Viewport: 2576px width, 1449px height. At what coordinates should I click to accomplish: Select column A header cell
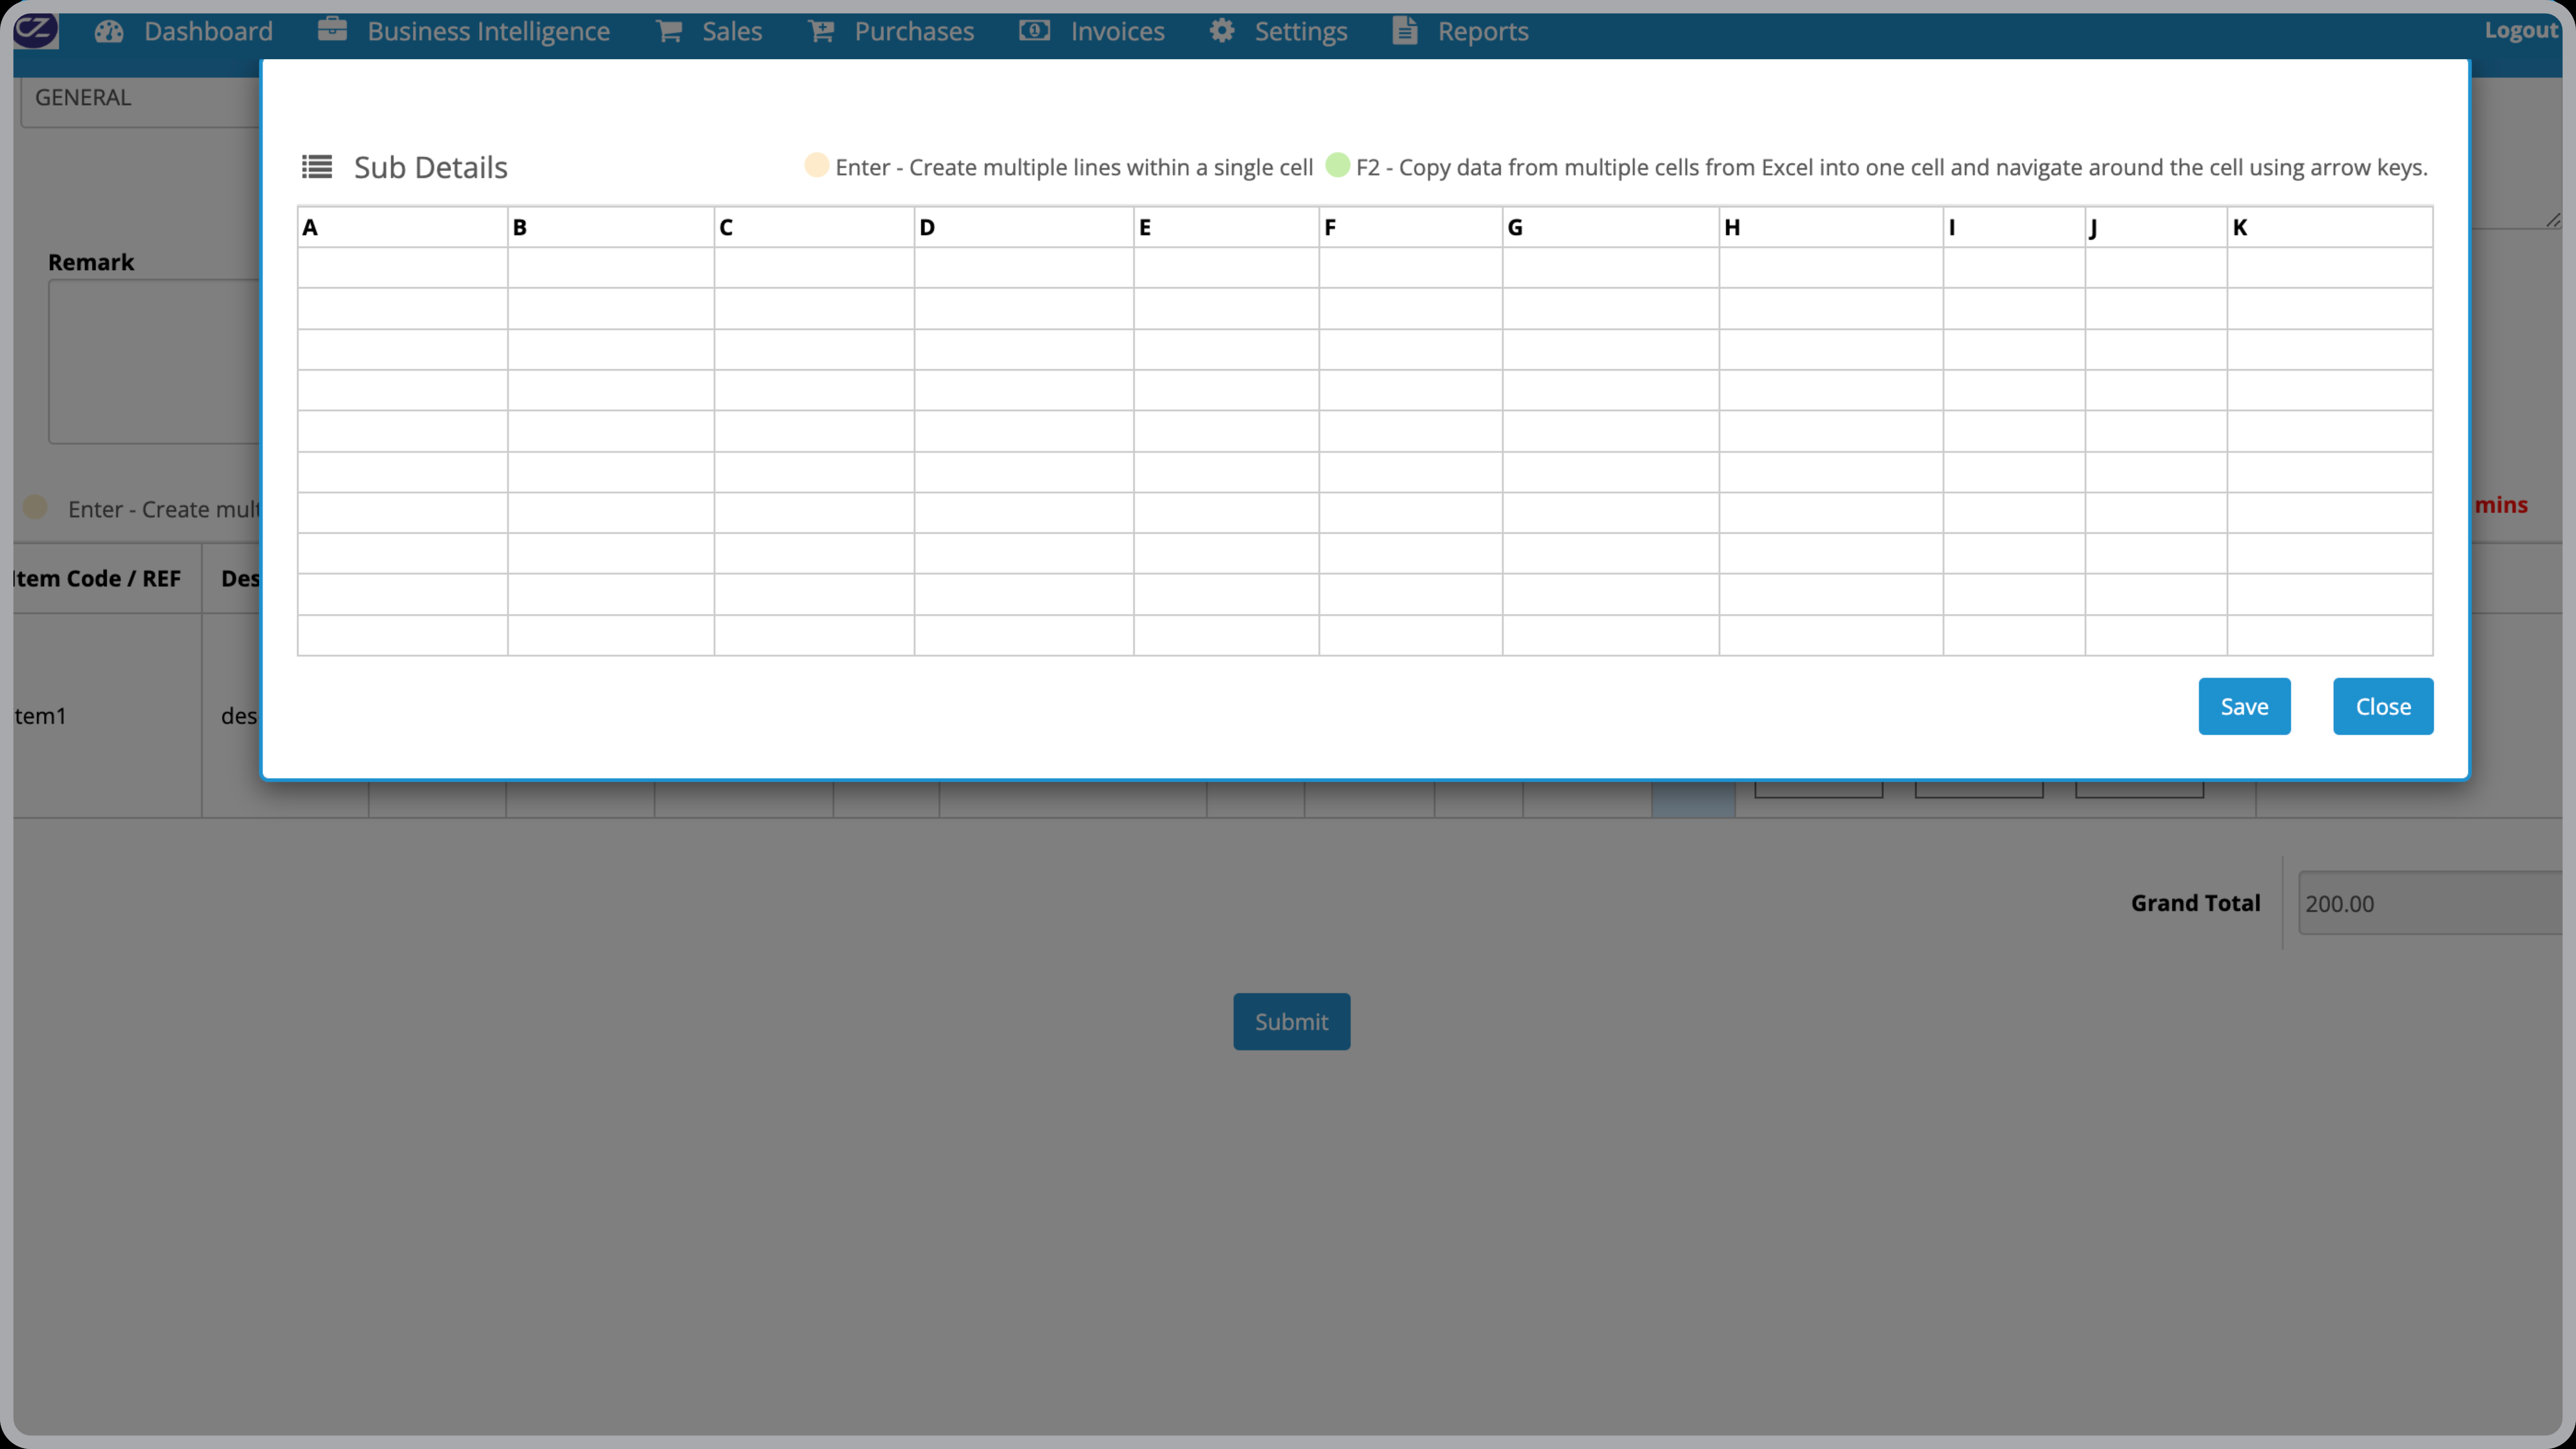pyautogui.click(x=402, y=227)
